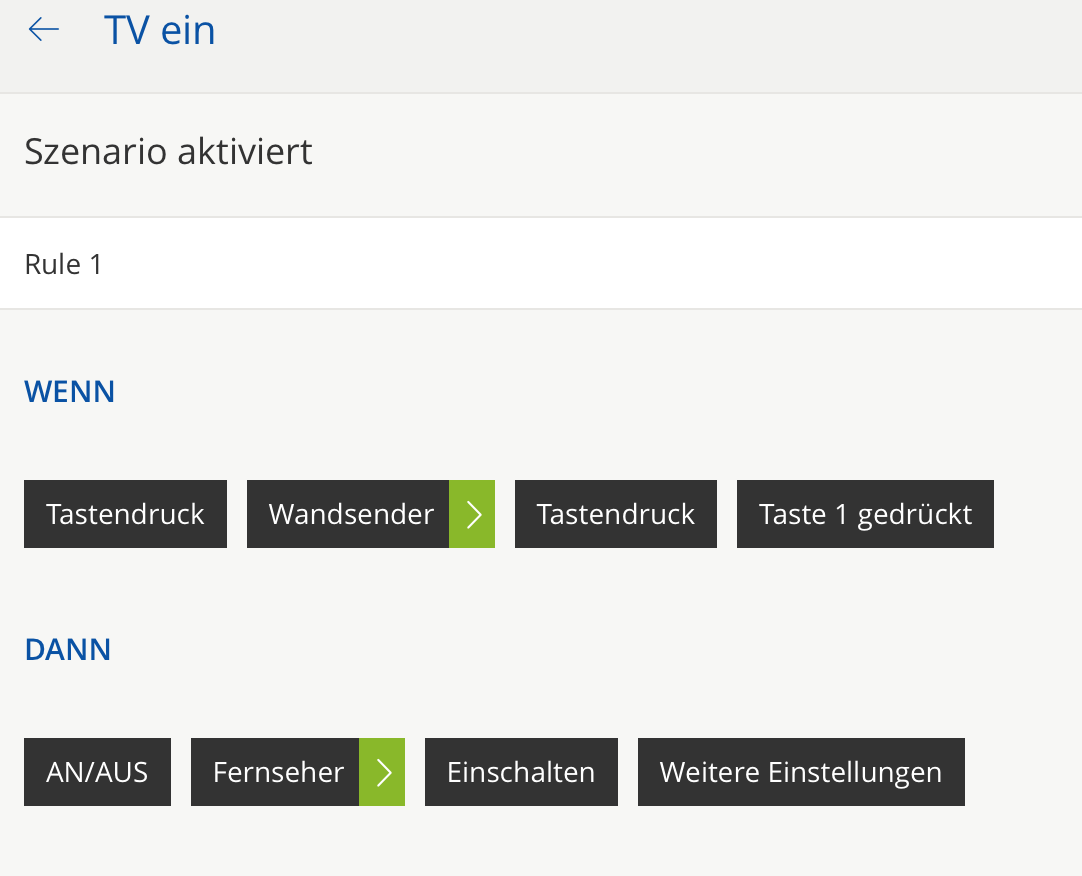Click the AN/AUS action type button
This screenshot has height=876, width=1082.
pos(97,772)
